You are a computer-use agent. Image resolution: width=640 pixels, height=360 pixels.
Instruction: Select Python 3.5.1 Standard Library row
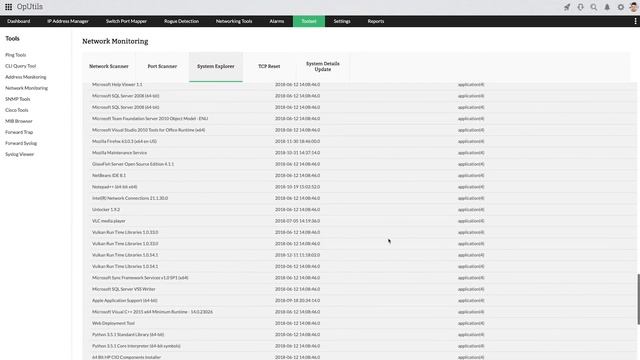(x=360, y=334)
